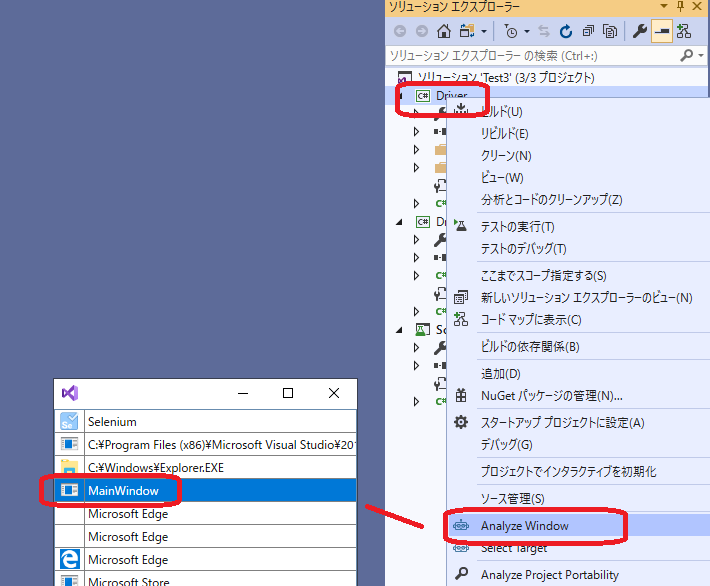The height and width of the screenshot is (586, 710).
Task: Open the デバッグ(G) submenu
Action: [x=506, y=444]
